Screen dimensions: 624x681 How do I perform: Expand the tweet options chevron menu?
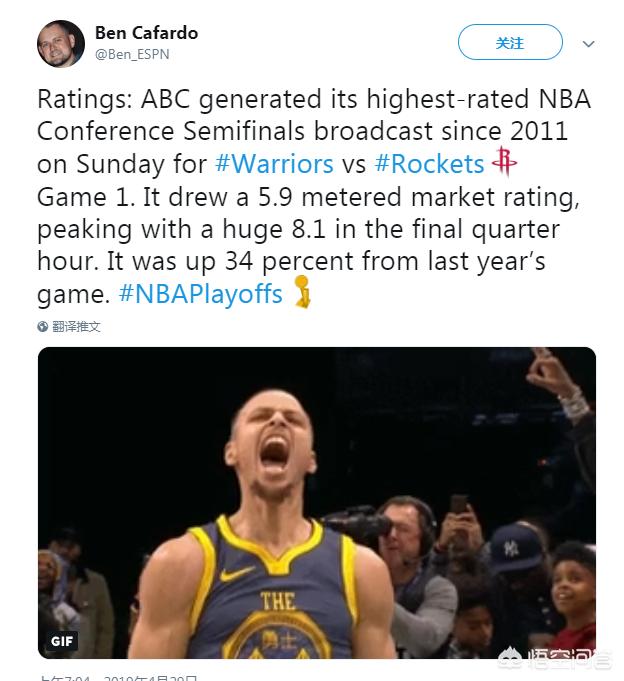pyautogui.click(x=588, y=44)
